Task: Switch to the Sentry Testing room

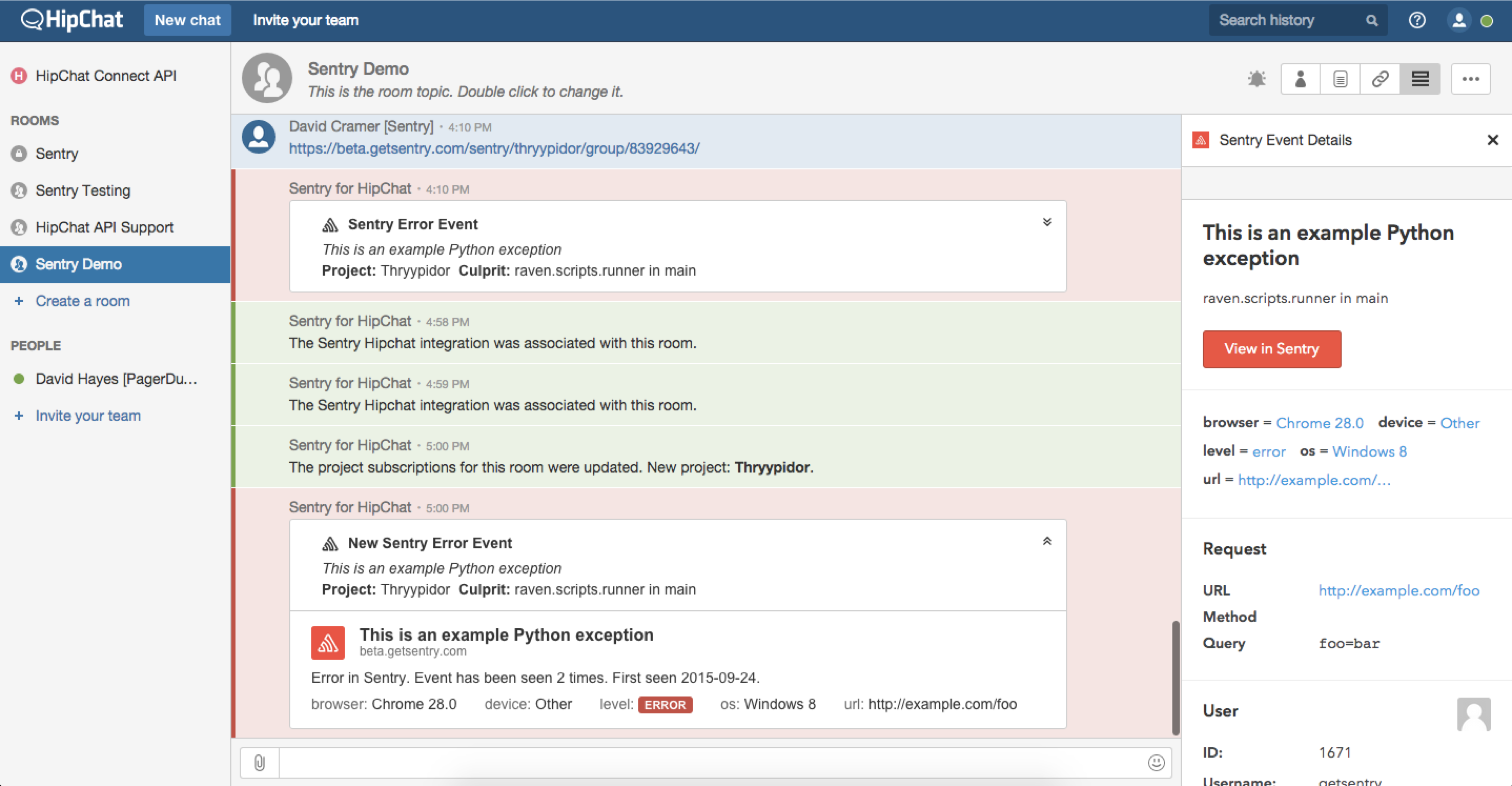Action: point(83,191)
